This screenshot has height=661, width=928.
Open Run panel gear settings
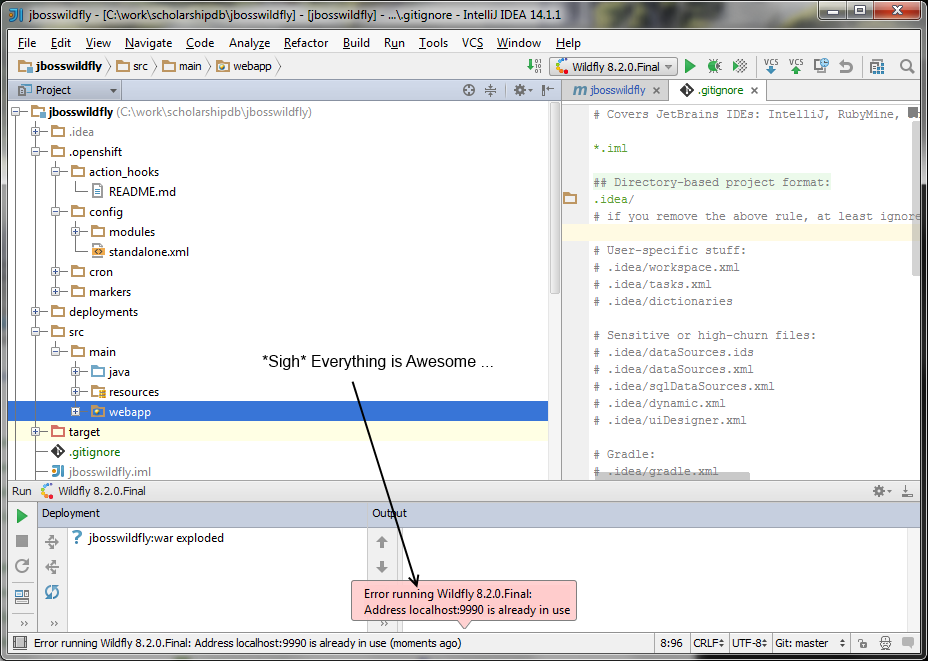(882, 491)
